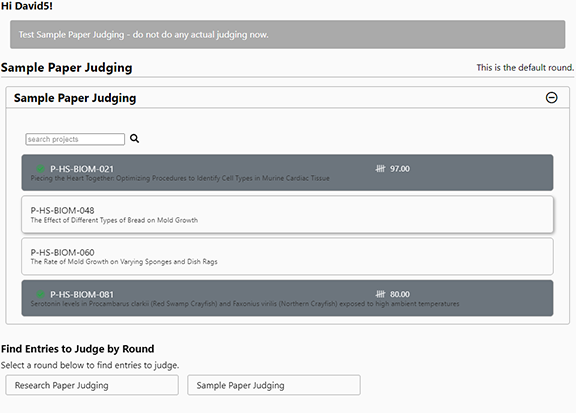Viewport: 576px width, 413px height.
Task: Select P-HS-BIOM-060 sponges and dish rags entry
Action: click(x=287, y=256)
